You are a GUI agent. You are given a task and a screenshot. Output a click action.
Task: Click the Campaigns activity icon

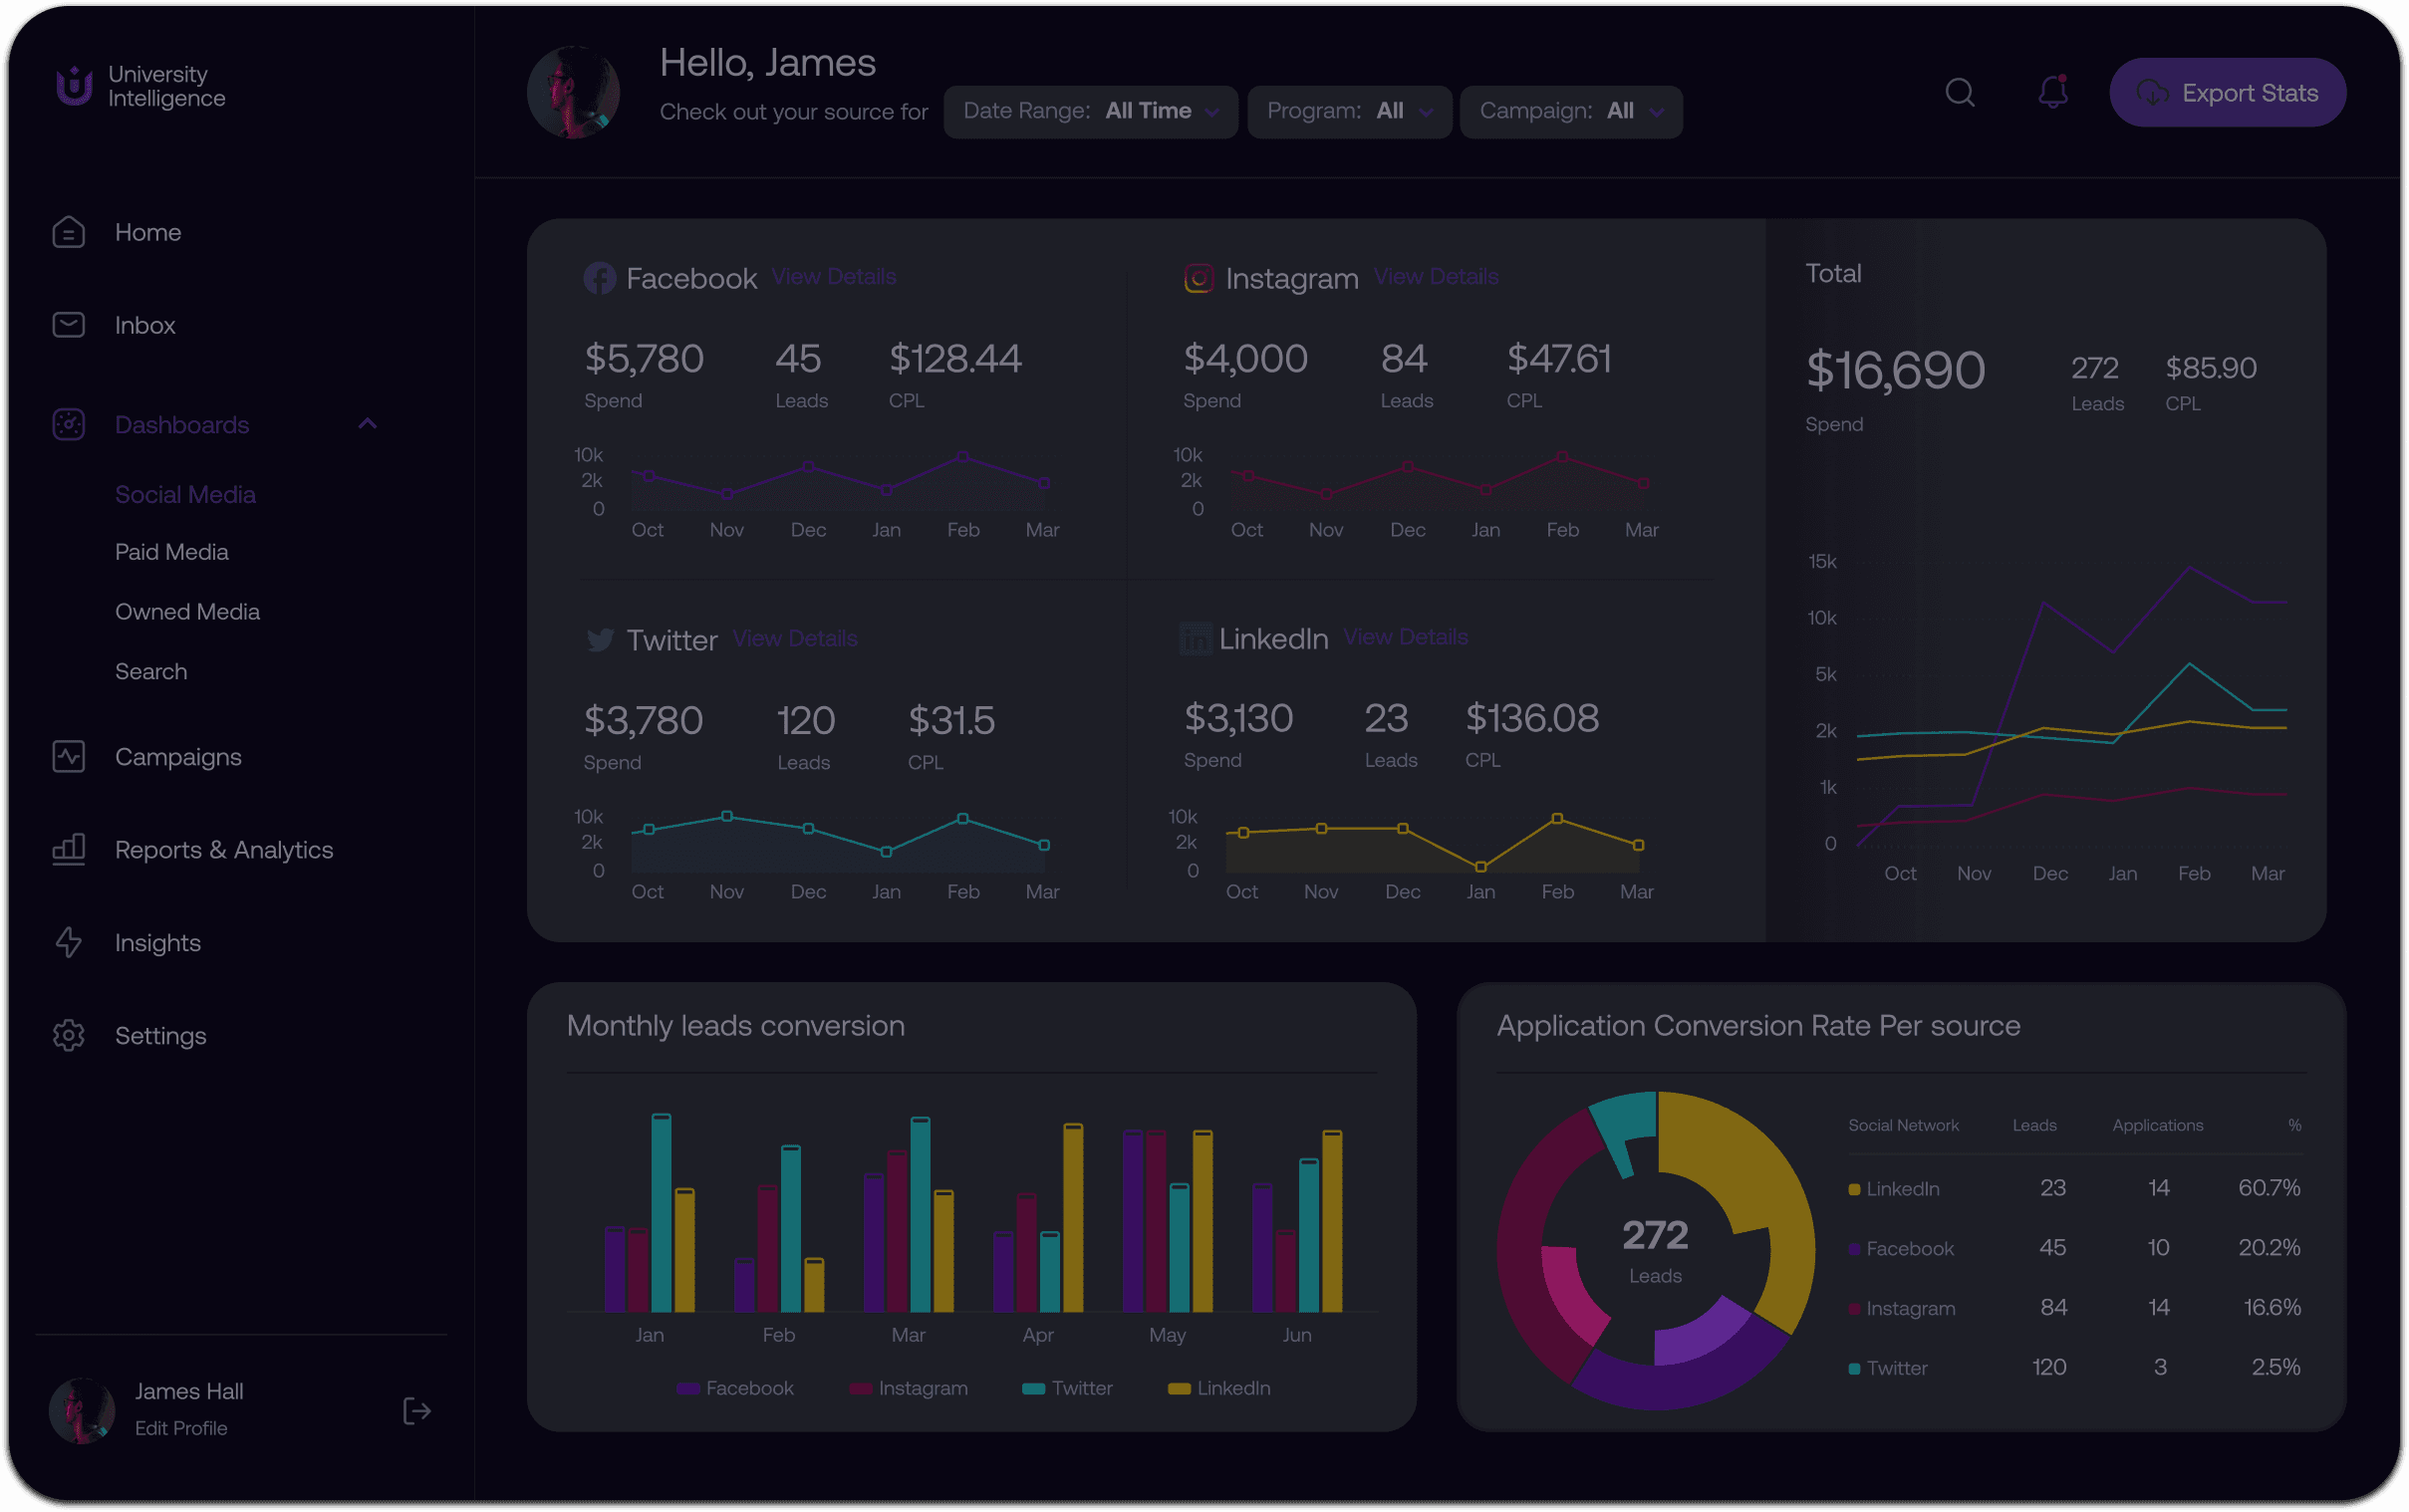coord(68,757)
